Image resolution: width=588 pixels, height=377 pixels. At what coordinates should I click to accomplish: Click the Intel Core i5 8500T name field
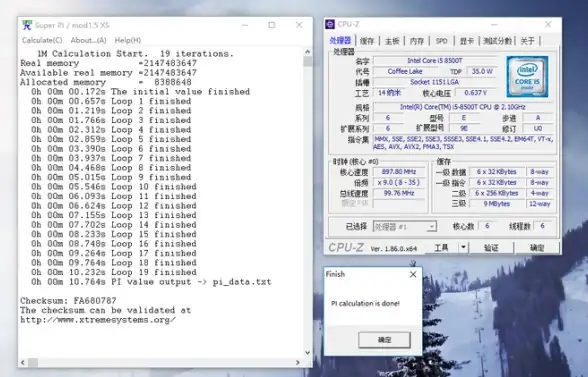pyautogui.click(x=435, y=60)
